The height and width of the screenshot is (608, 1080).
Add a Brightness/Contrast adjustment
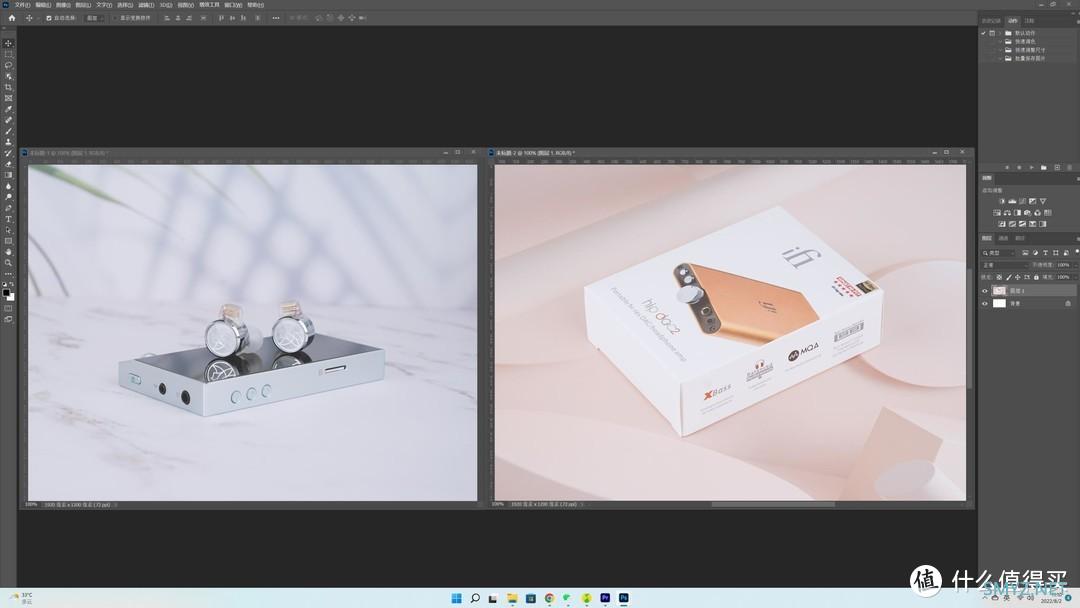(1001, 201)
